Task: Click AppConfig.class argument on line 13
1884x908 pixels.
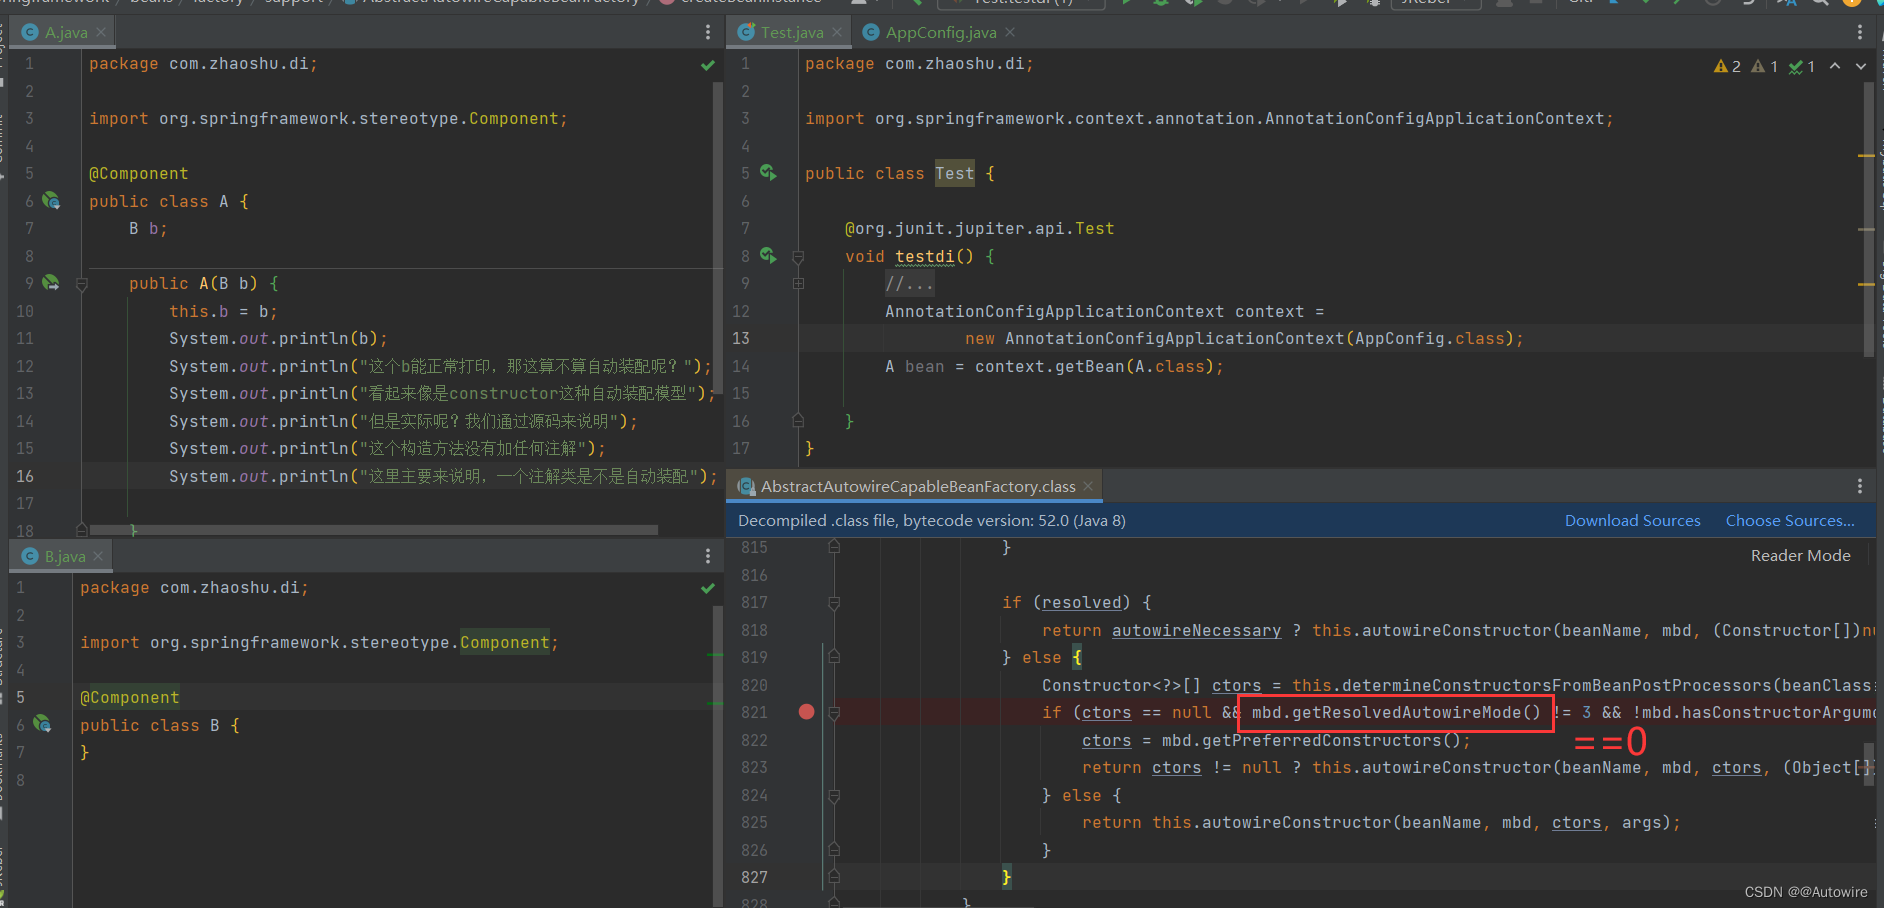Action: click(1430, 338)
